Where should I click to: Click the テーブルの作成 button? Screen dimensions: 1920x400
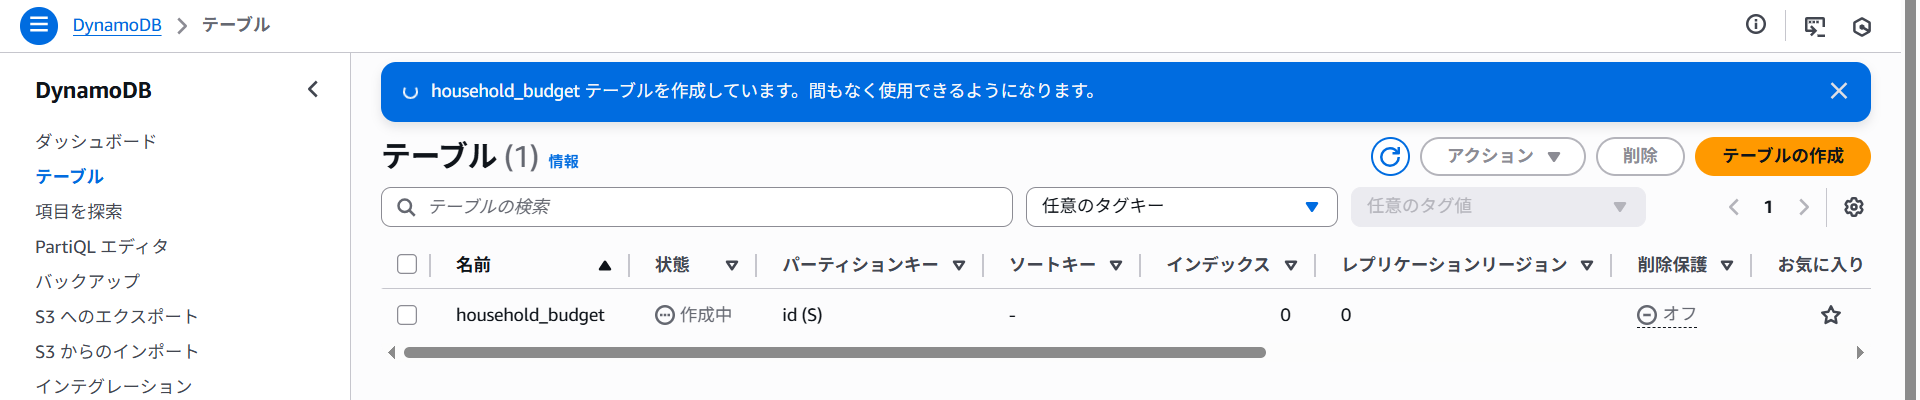(x=1782, y=156)
